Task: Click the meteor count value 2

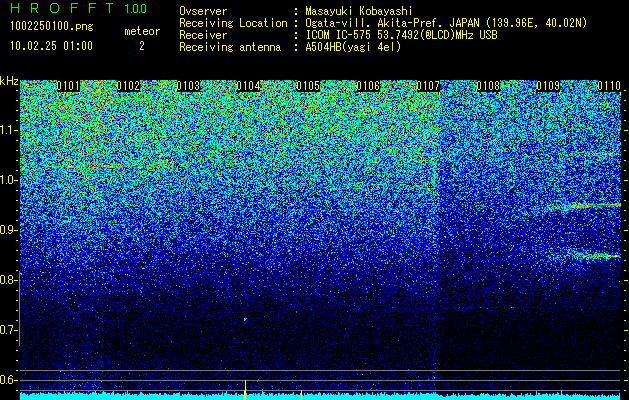Action: click(x=142, y=46)
